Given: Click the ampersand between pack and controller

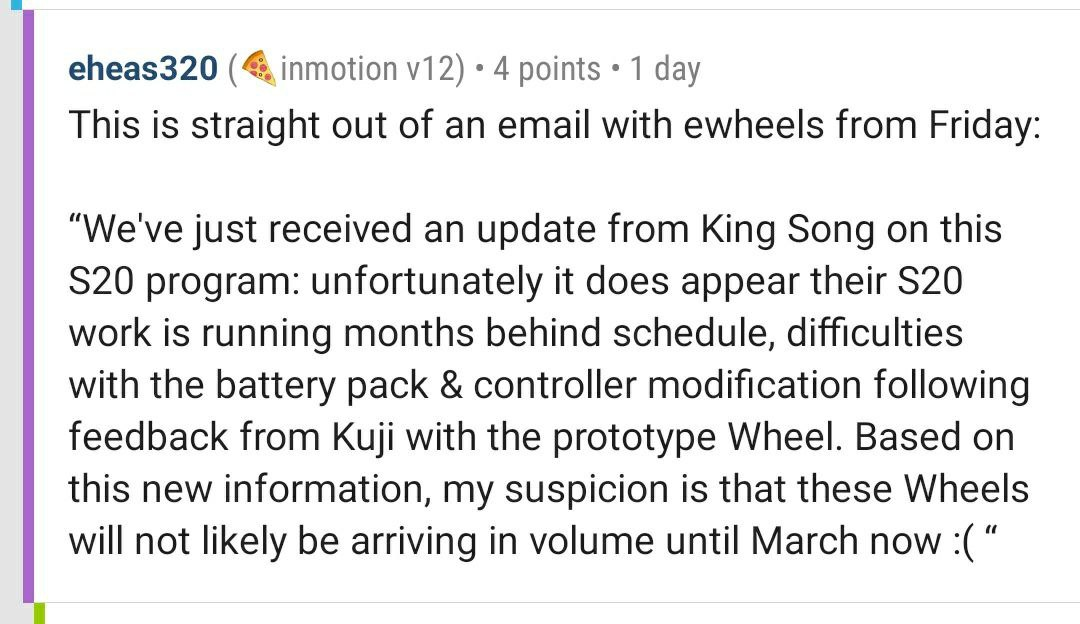Looking at the screenshot, I should tap(450, 386).
